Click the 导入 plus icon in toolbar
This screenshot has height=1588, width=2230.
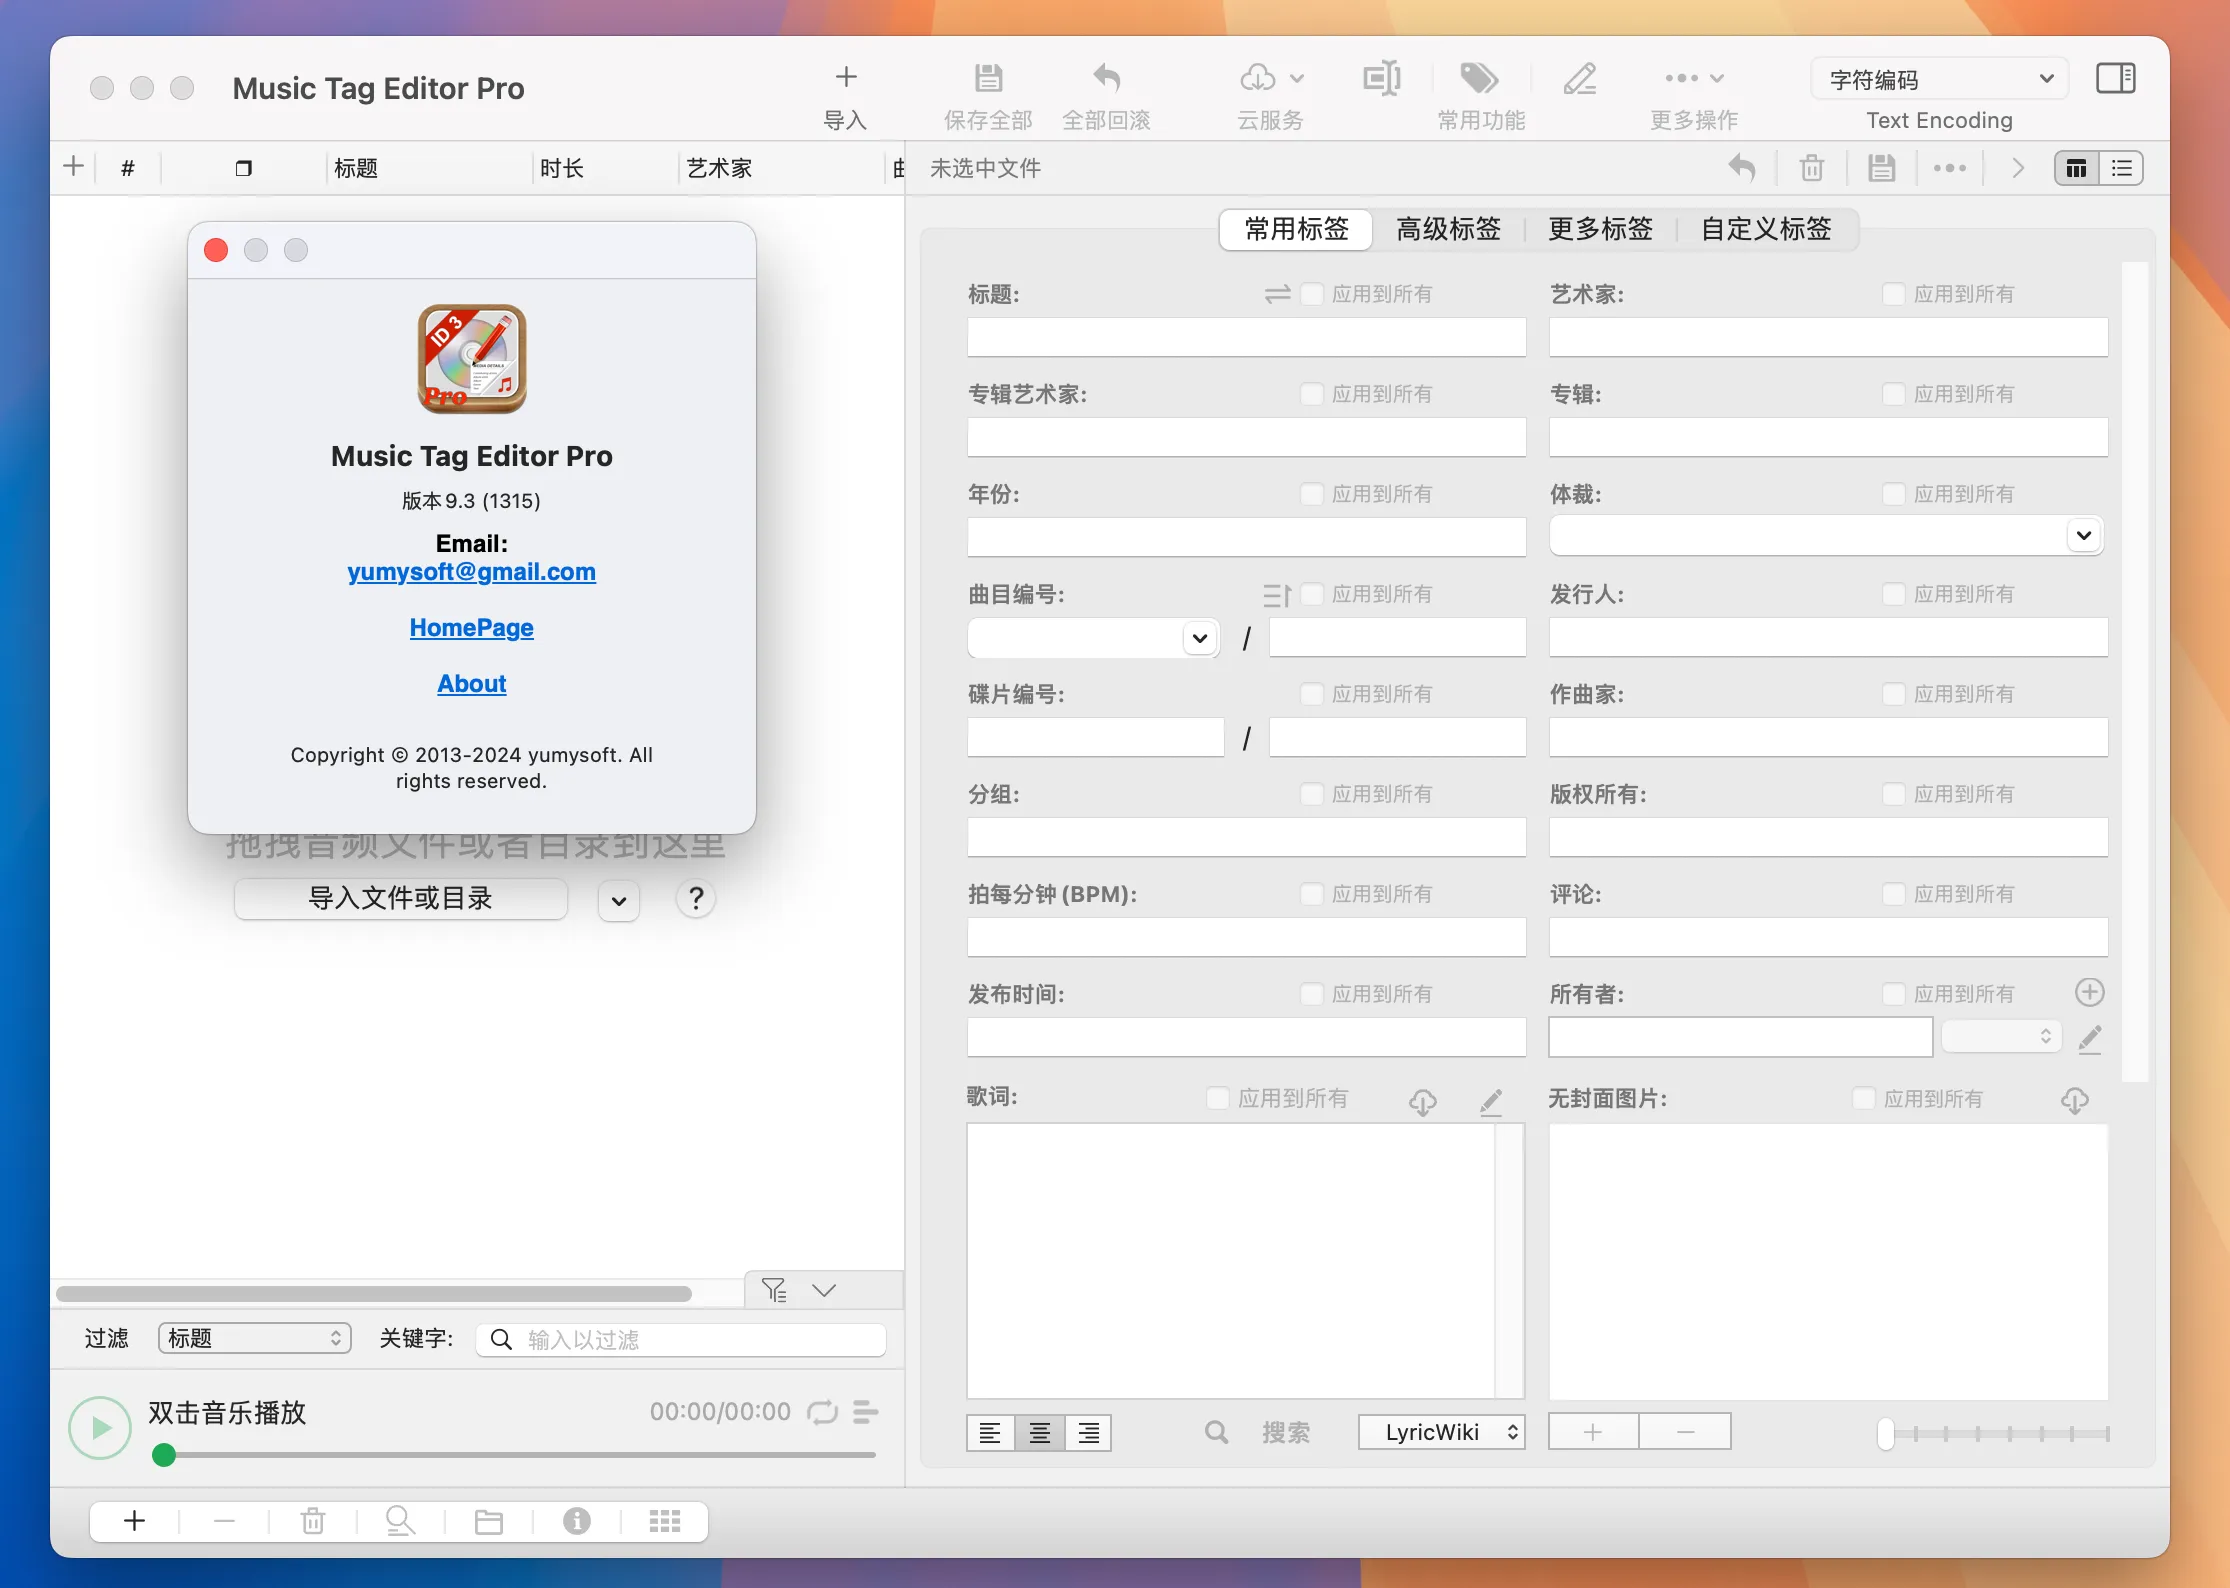pos(846,77)
